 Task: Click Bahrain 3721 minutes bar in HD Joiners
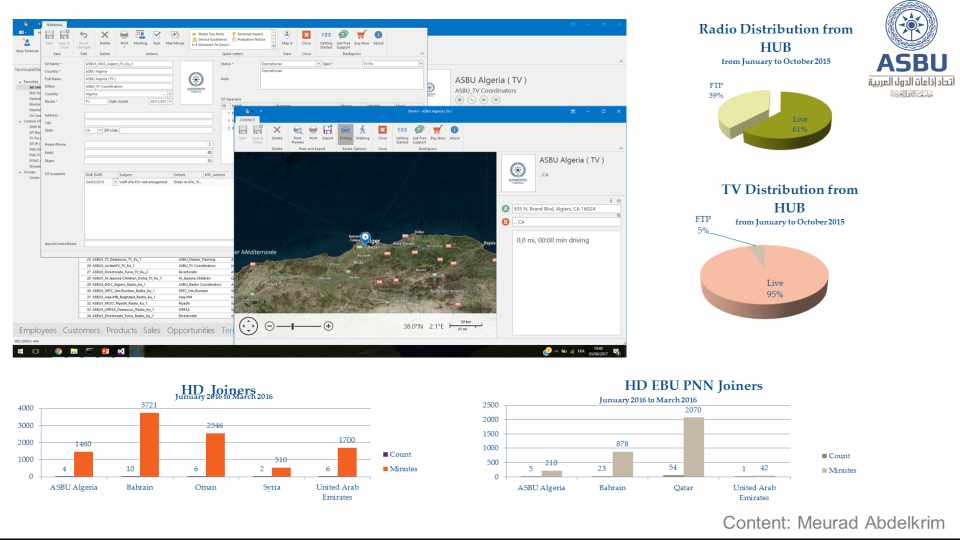[x=149, y=444]
